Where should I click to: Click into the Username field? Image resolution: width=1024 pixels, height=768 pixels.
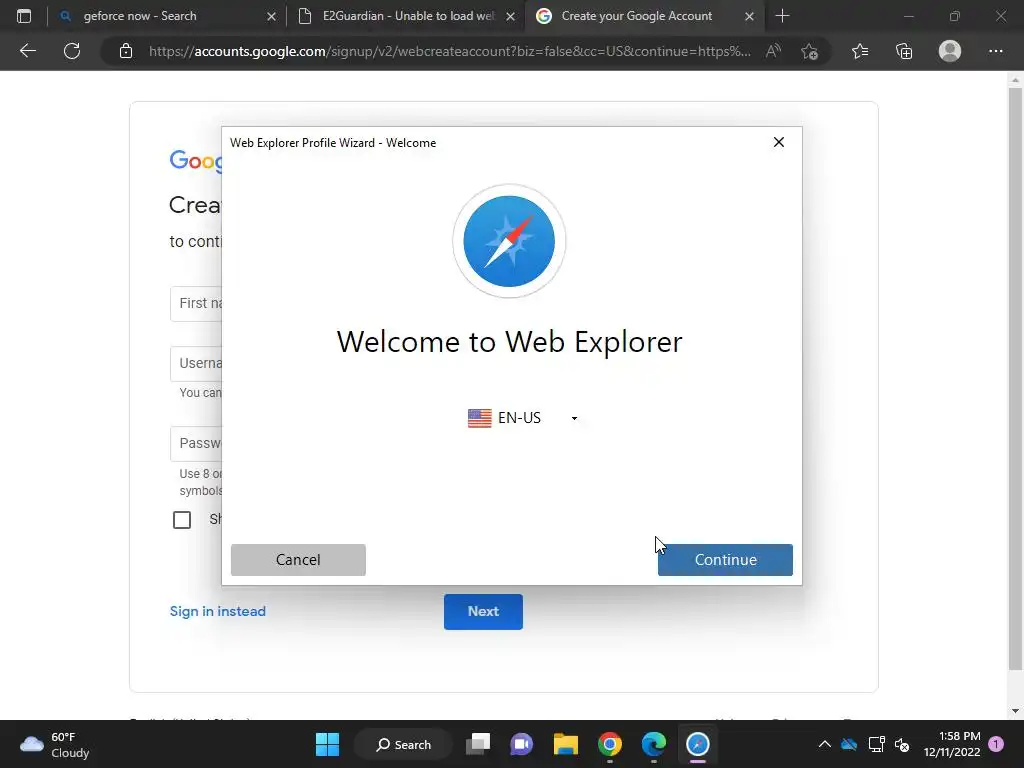(196, 364)
